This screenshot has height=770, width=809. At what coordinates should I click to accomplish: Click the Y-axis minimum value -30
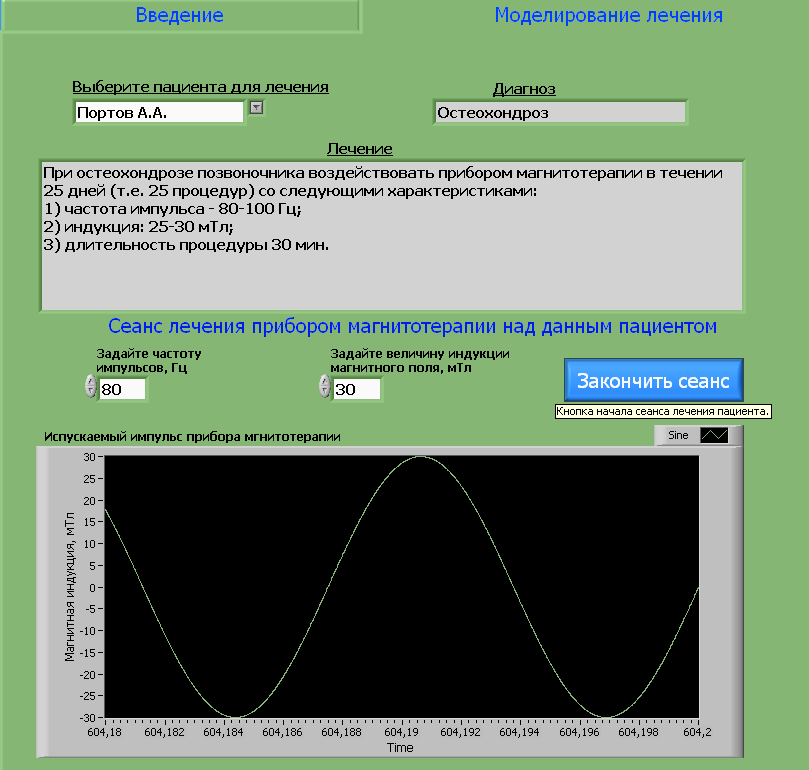pyautogui.click(x=88, y=718)
